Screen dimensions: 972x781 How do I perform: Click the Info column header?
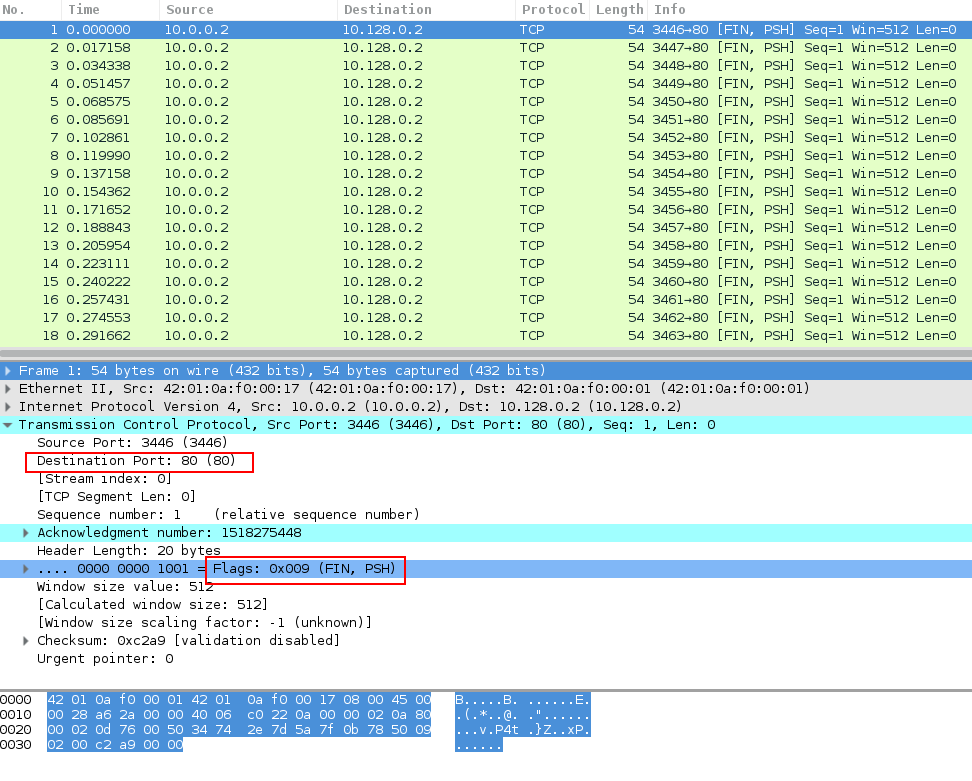810,9
